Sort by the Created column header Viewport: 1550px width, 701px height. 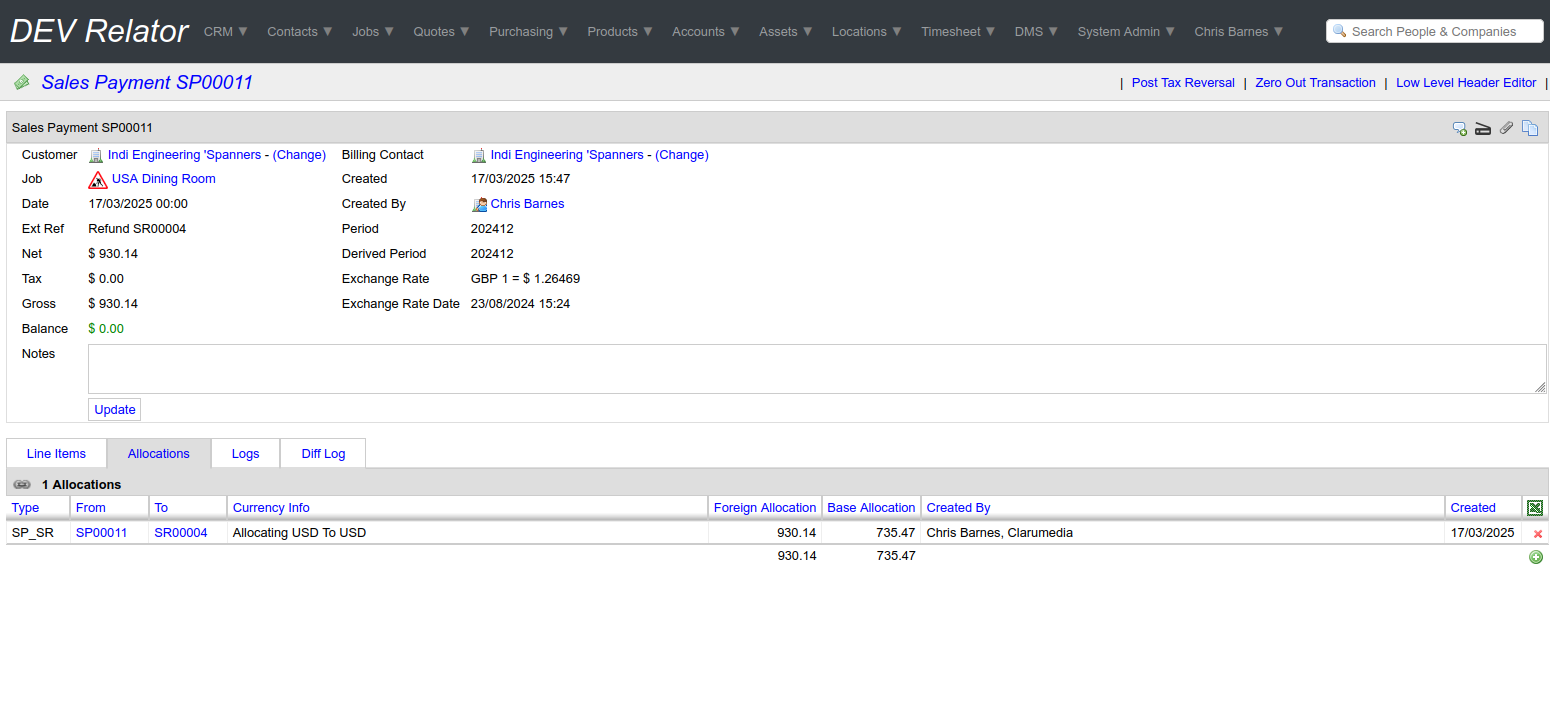(1473, 508)
